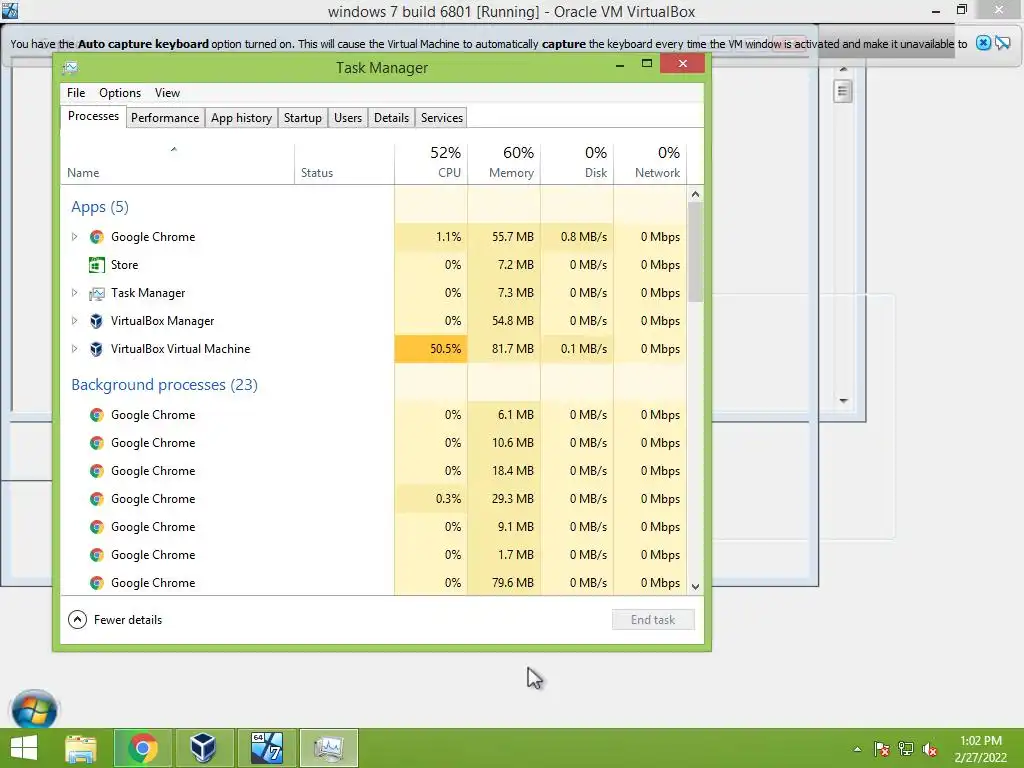Open the Options menu
1024x768 pixels.
[x=120, y=93]
